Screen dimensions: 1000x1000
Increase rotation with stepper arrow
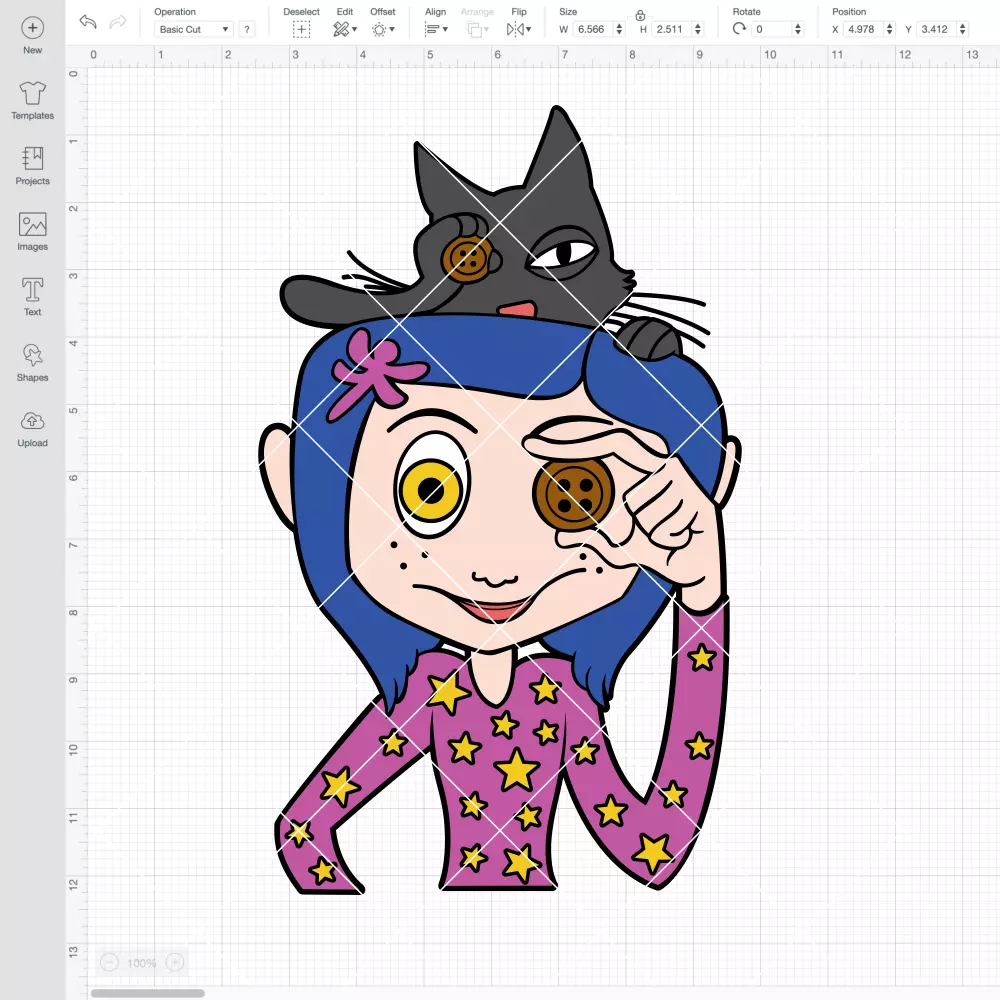798,26
